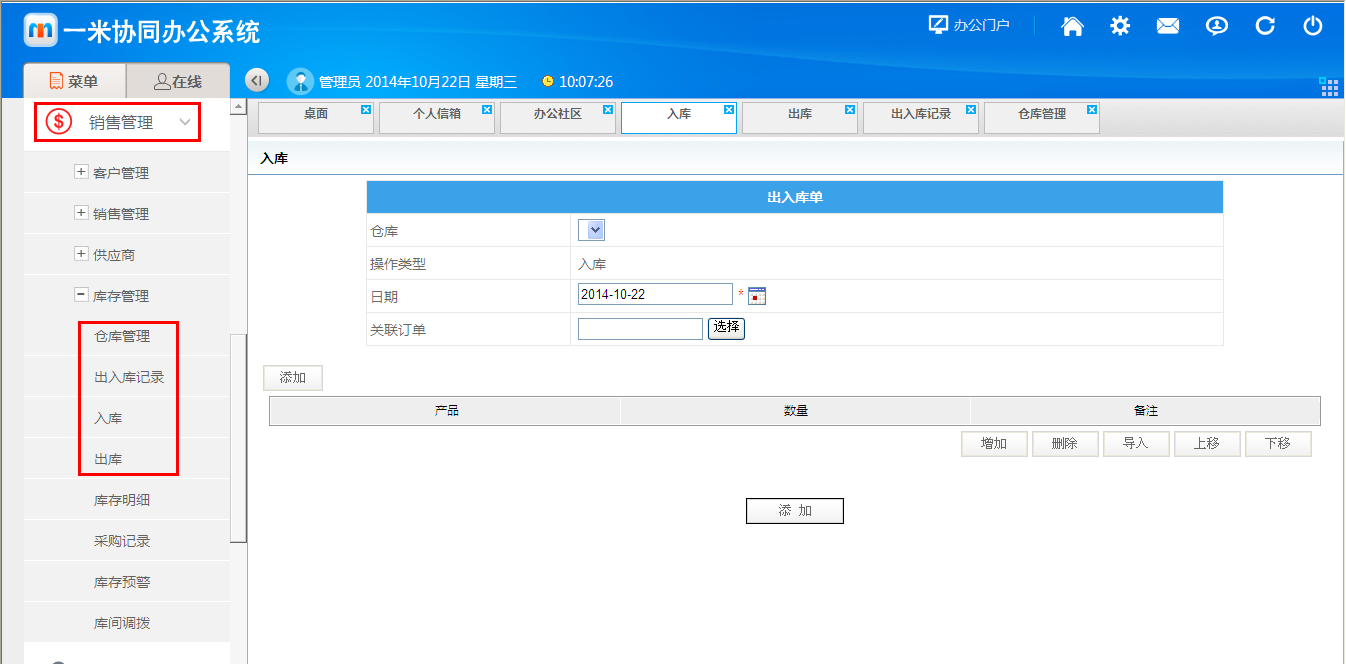Close the 仓库管理 tab
Viewport: 1346px width, 664px height.
1092,109
